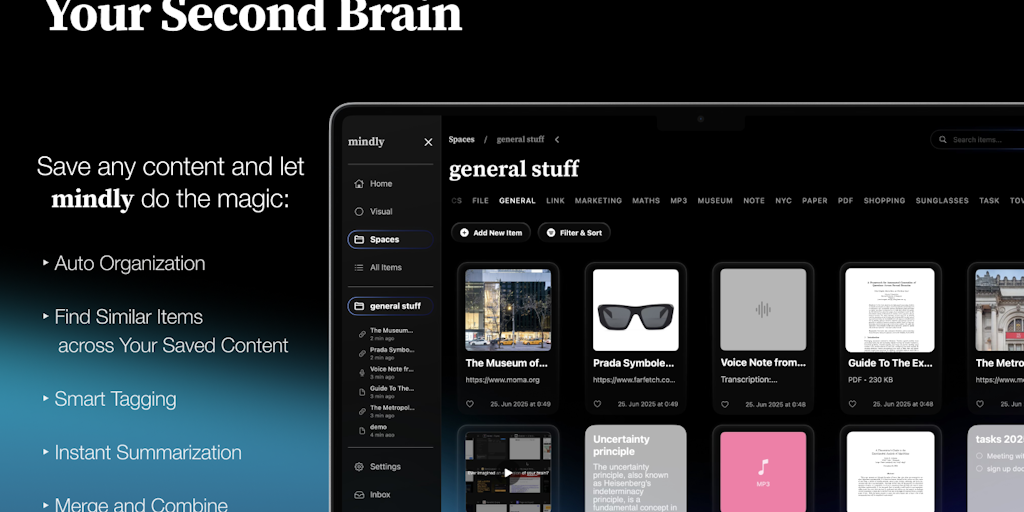Screen dimensions: 1024x512
Task: Click the mindly logo text
Action: (x=366, y=142)
